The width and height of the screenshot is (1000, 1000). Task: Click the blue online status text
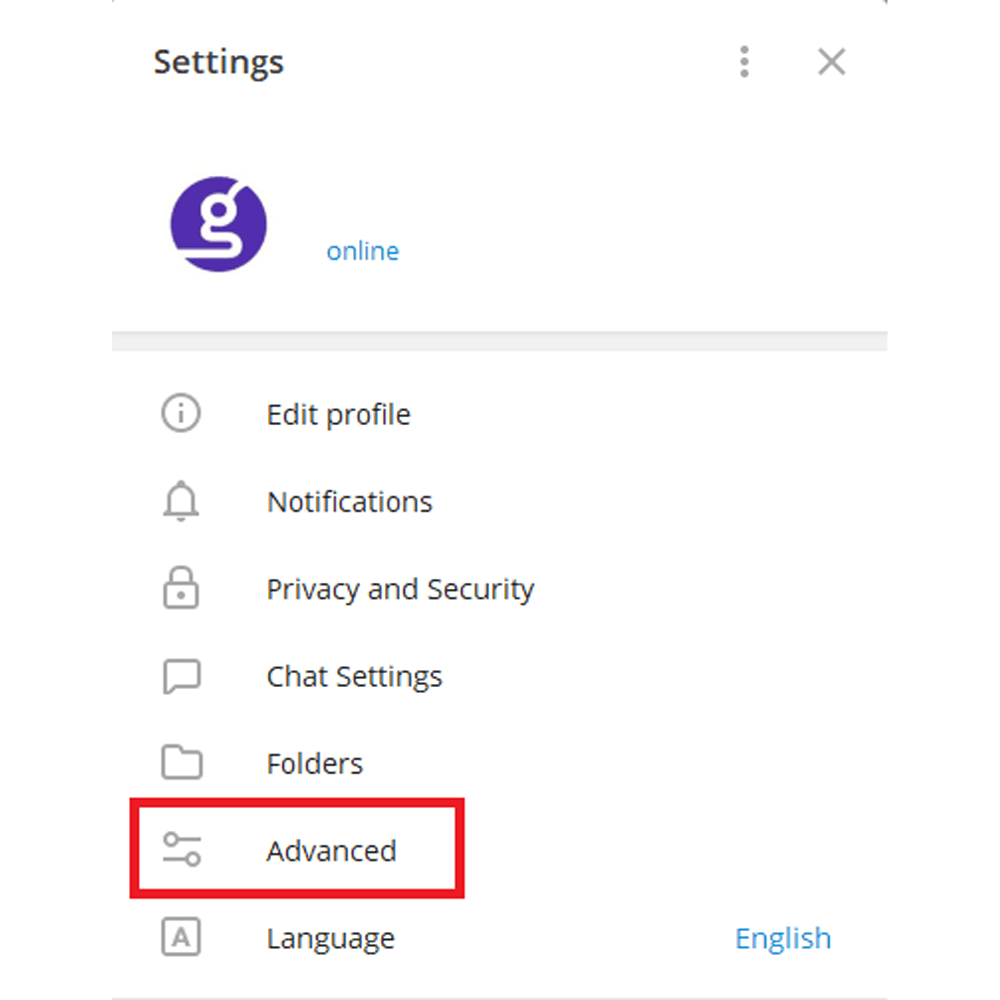[362, 251]
